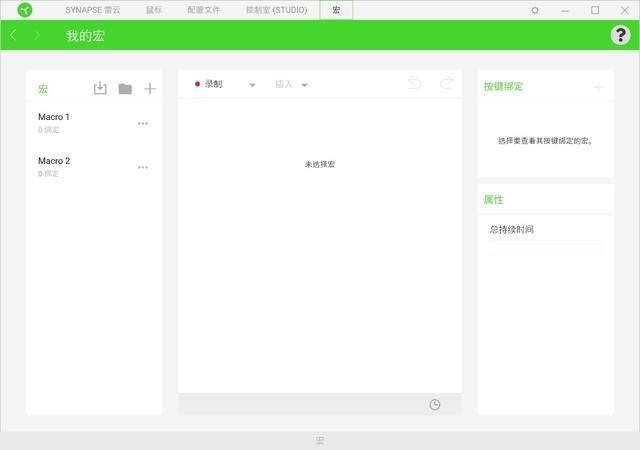Image resolution: width=640 pixels, height=450 pixels.
Task: Open the macro folder icon
Action: 125,89
